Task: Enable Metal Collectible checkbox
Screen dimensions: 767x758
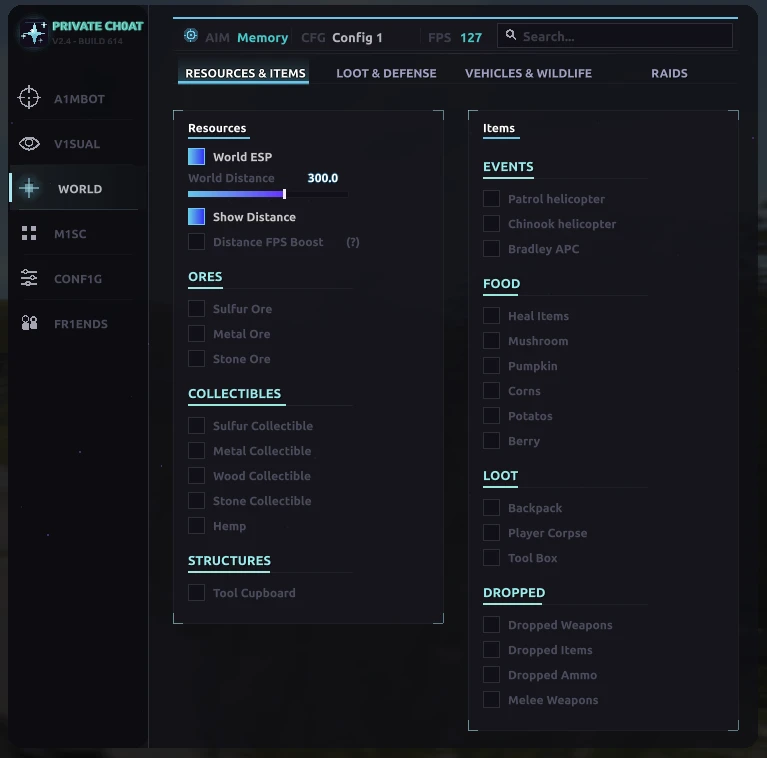Action: pos(197,450)
